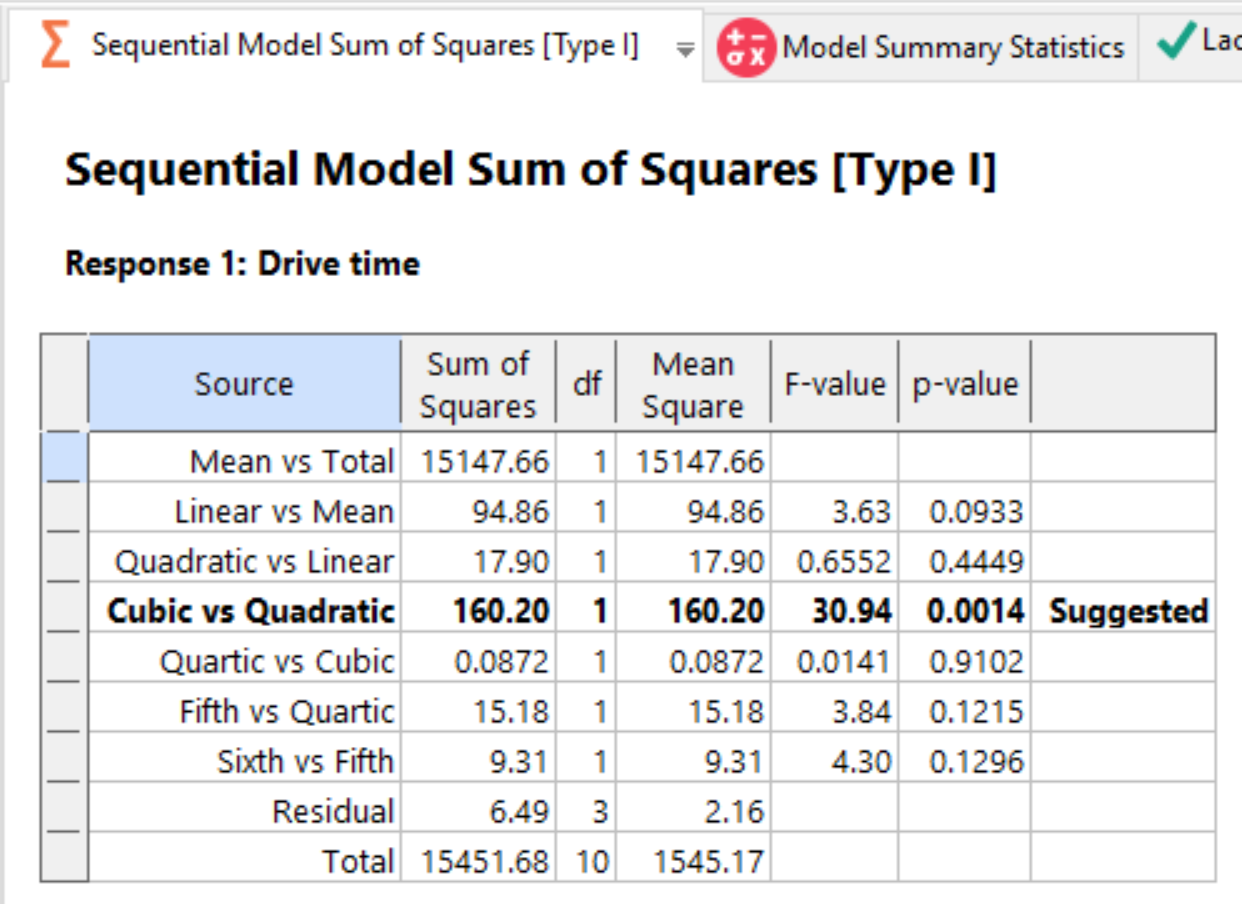Screen dimensions: 1242x904
Task: Select the Mean vs Total row header
Action: tap(64, 461)
